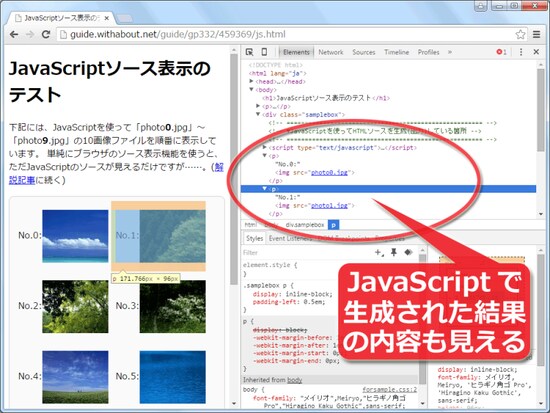Click the page vertical scrollbar
This screenshot has width=550, height=413.
[x=234, y=170]
